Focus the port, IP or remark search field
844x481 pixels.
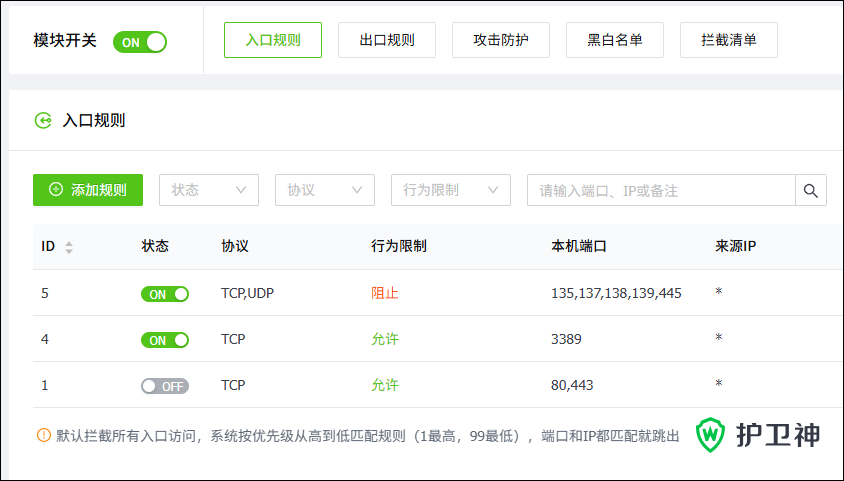[x=661, y=190]
